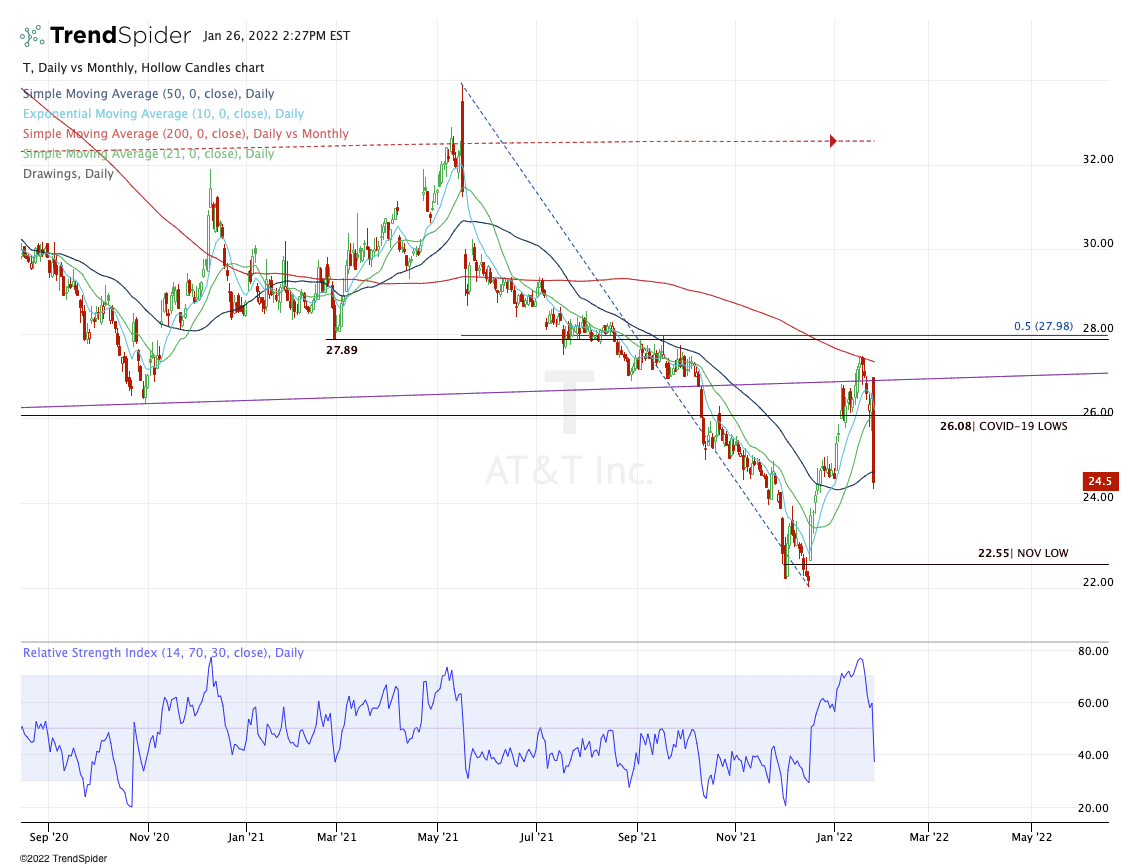Click the 27.89 support level label

(x=341, y=350)
